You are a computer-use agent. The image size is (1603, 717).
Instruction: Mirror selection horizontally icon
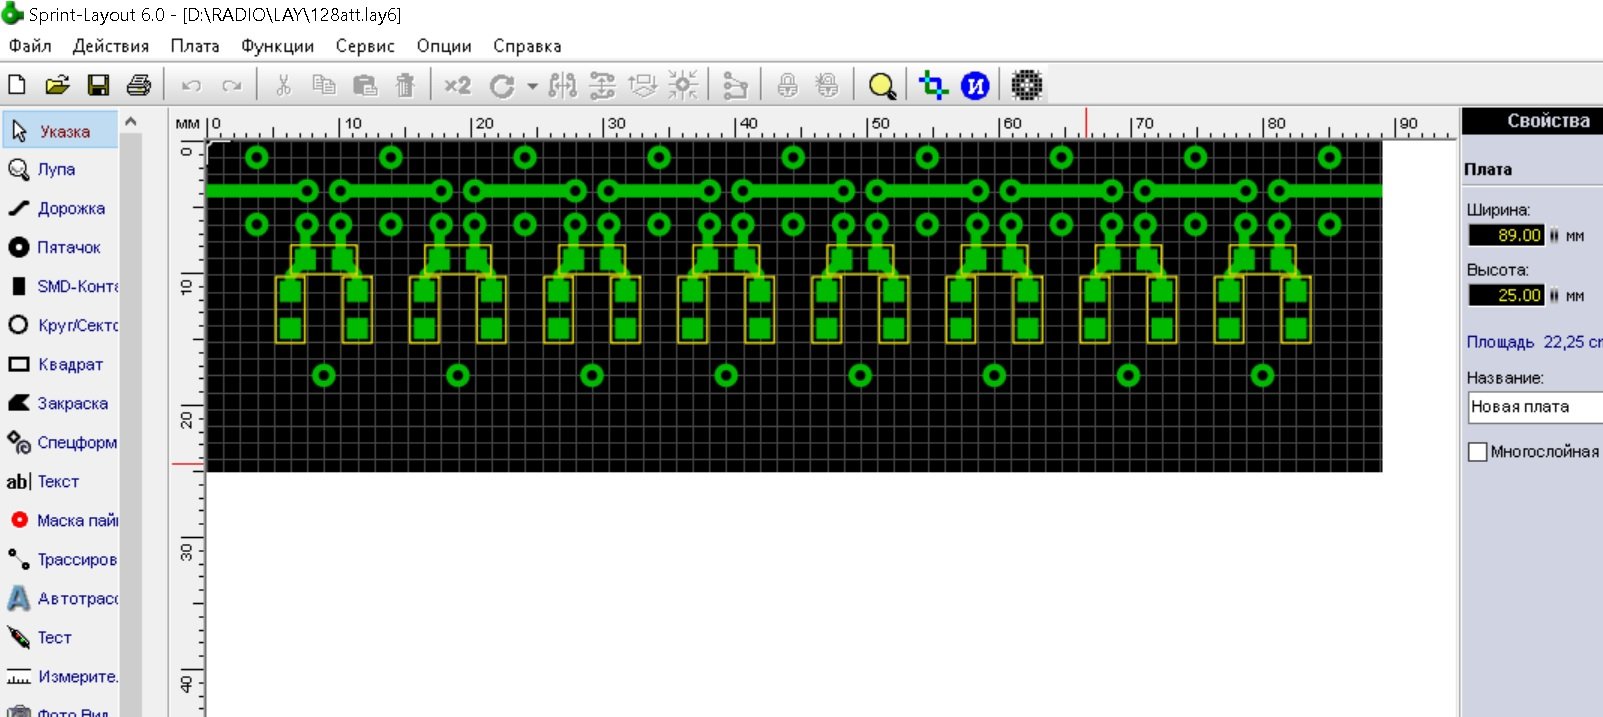(x=563, y=85)
